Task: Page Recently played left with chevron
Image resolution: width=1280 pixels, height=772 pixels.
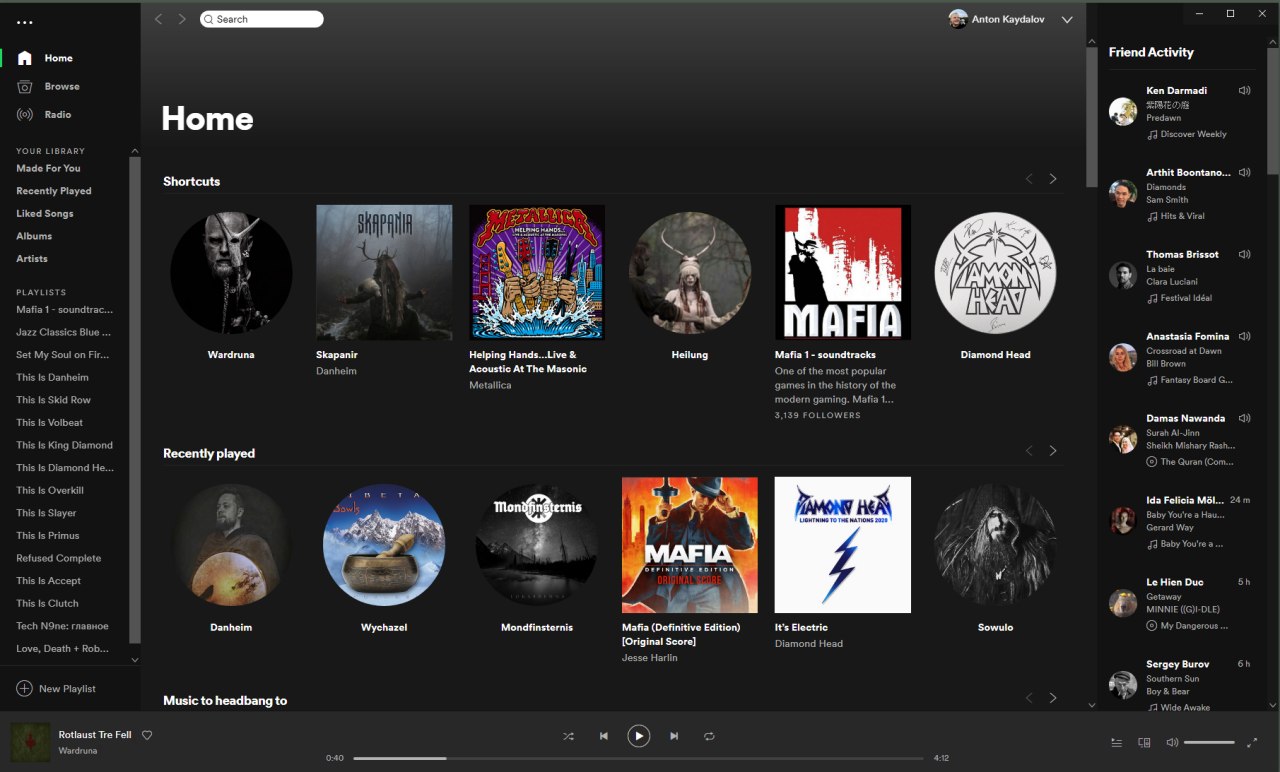Action: point(1029,451)
